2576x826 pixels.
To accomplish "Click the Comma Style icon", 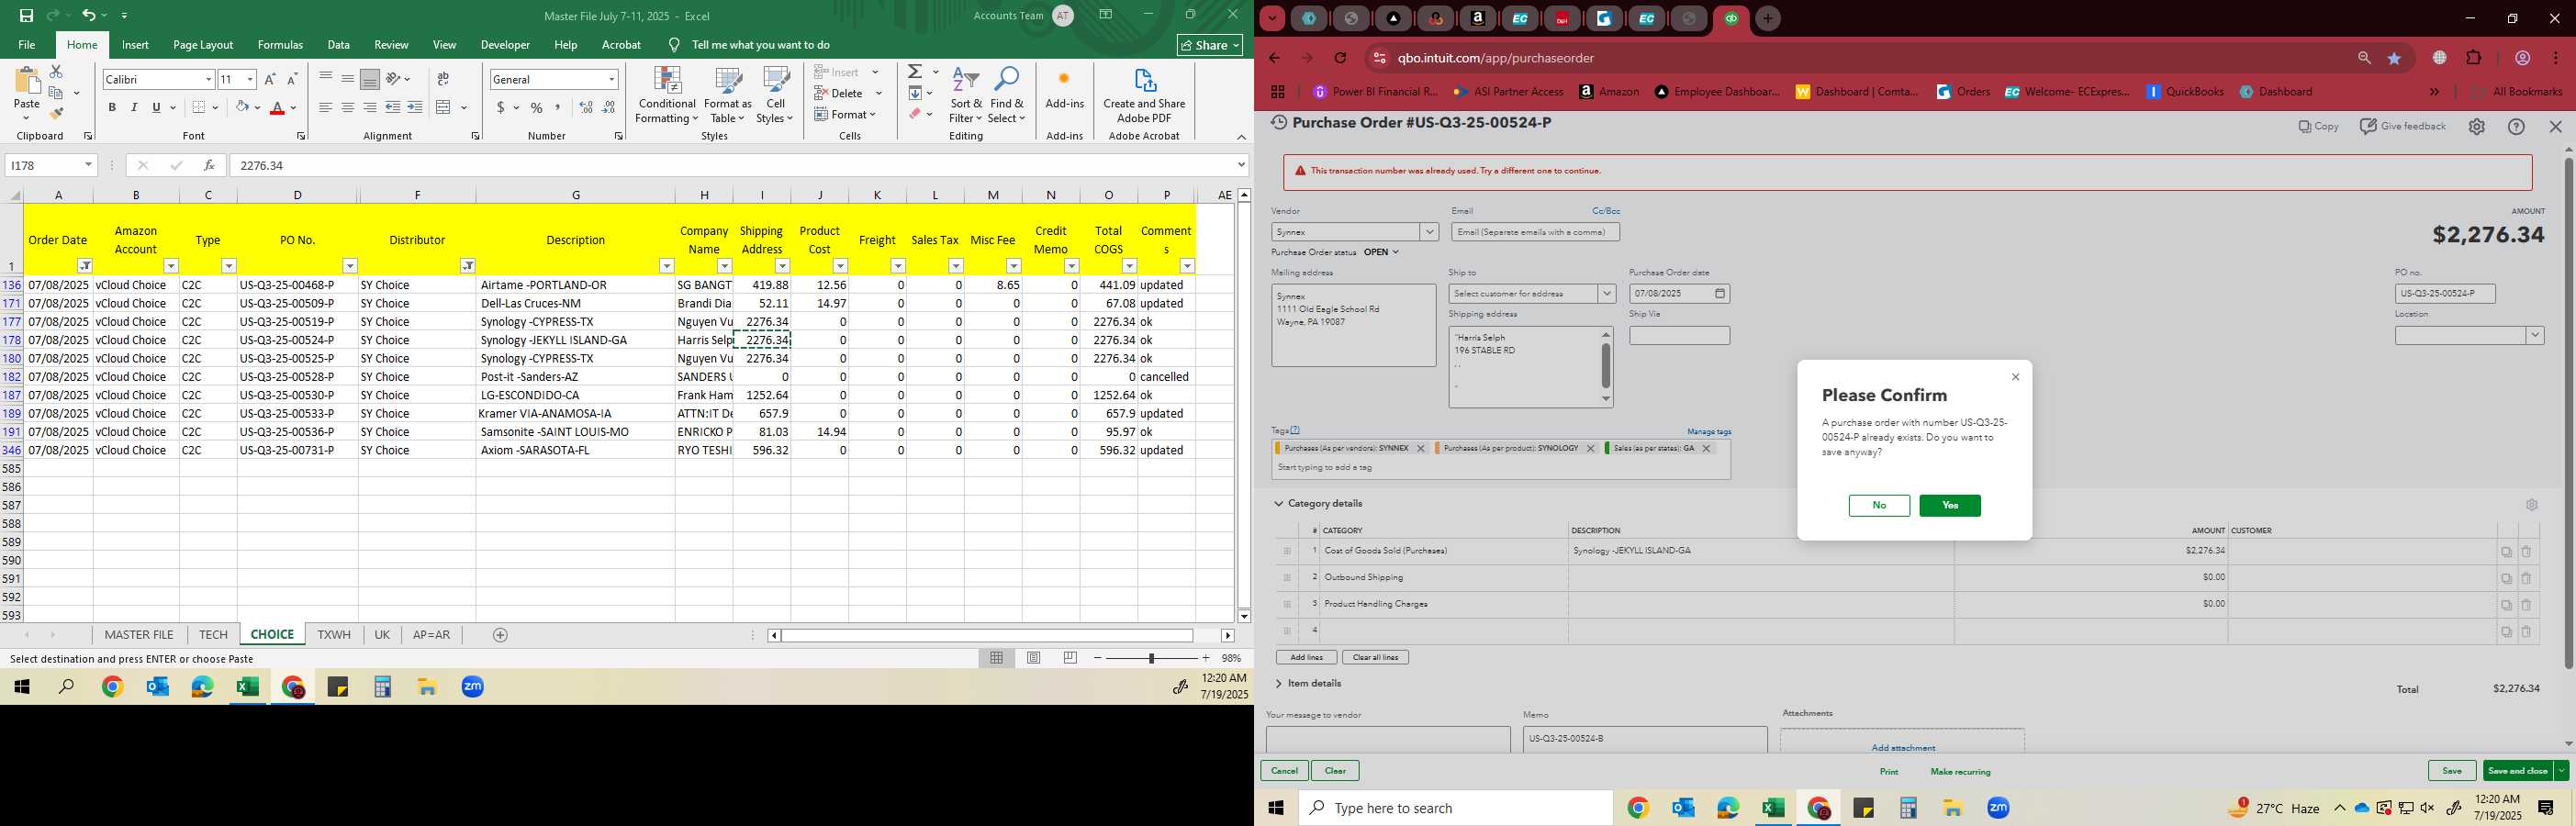I will pos(558,108).
